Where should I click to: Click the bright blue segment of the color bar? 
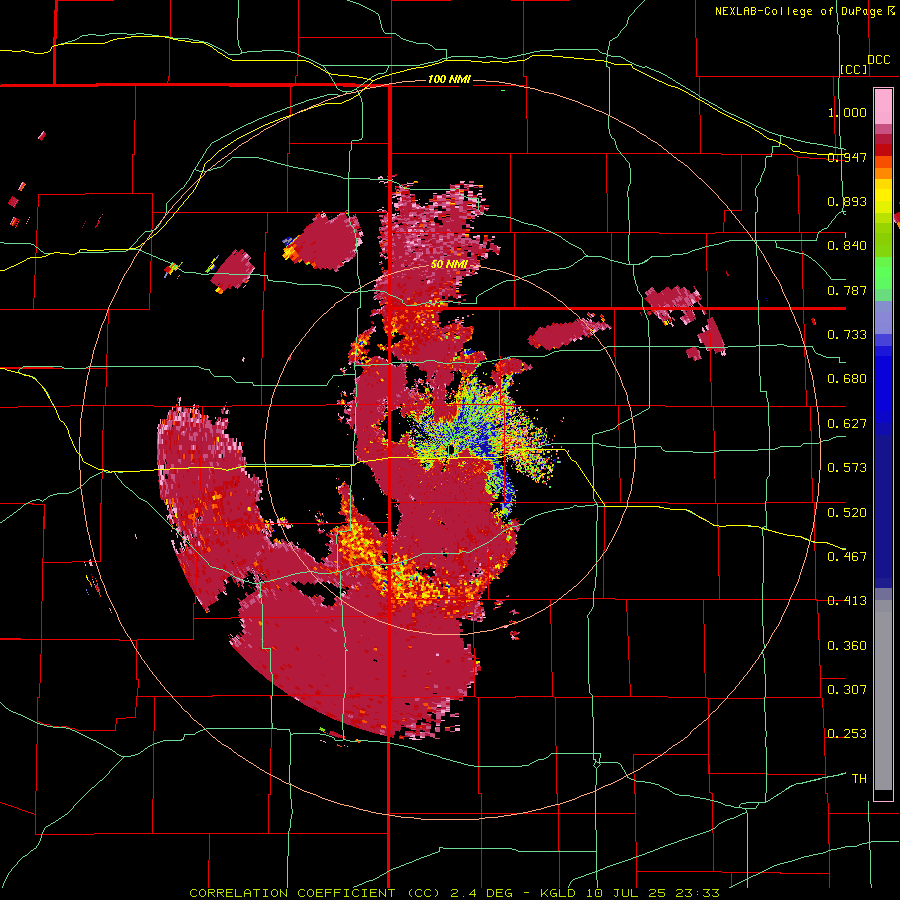click(883, 390)
